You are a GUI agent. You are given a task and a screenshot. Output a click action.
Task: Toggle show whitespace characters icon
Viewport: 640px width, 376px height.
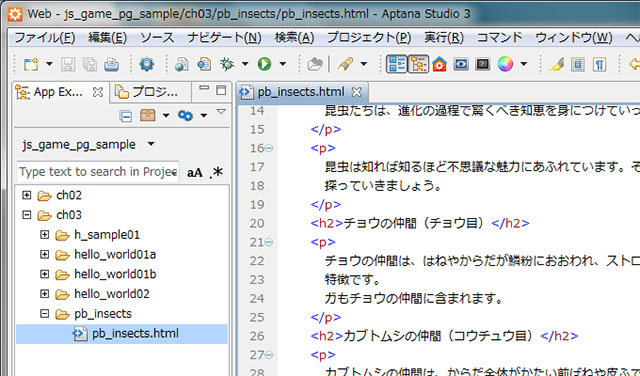click(x=599, y=64)
